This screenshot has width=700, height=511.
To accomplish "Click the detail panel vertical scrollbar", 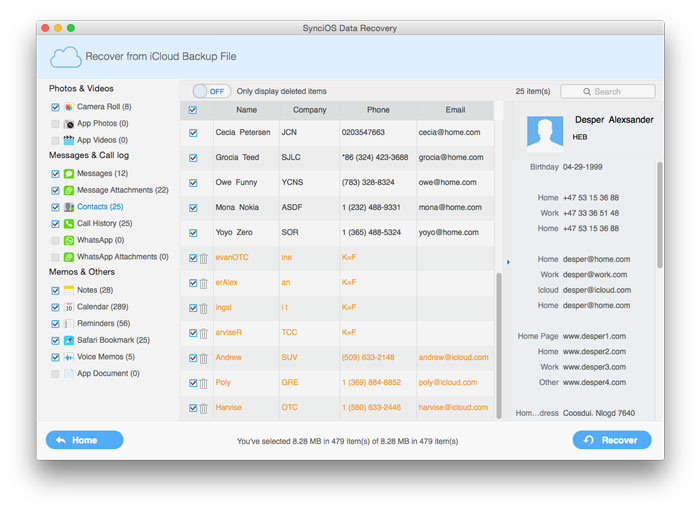I will coord(660,215).
